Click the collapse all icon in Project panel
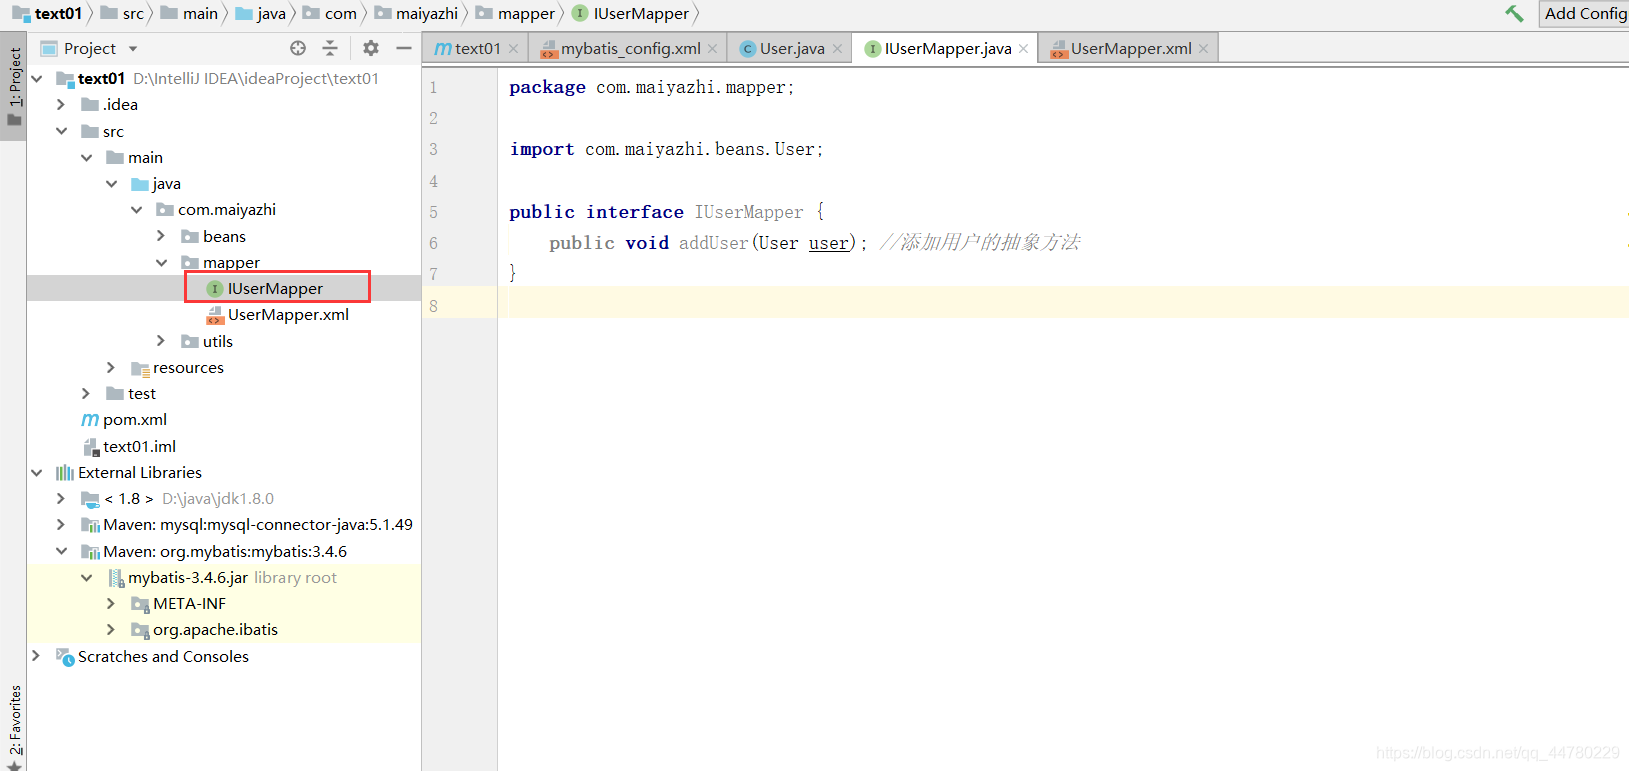Viewport: 1629px width, 771px height. tap(330, 48)
